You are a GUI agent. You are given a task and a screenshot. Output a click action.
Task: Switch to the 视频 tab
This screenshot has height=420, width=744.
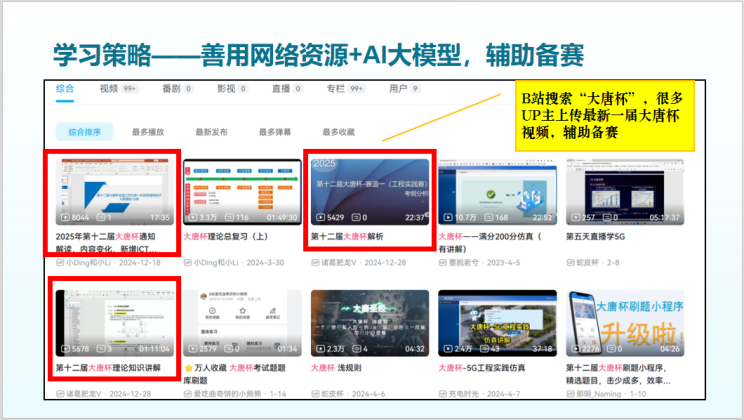109,89
